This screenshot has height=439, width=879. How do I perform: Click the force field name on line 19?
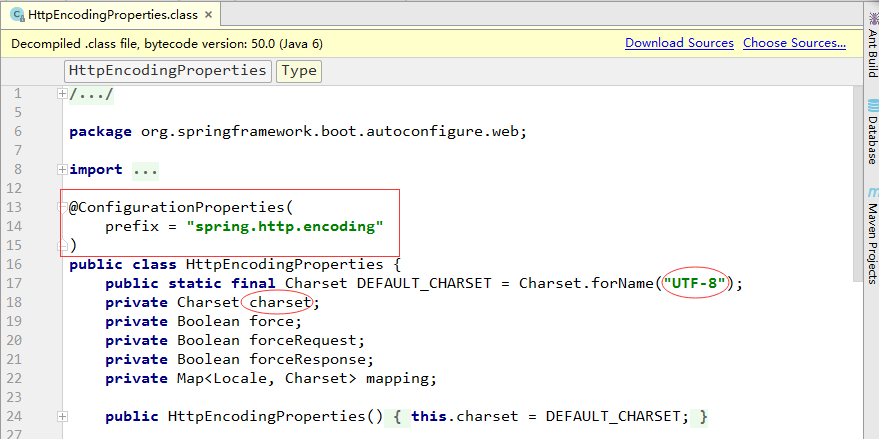[x=271, y=322]
